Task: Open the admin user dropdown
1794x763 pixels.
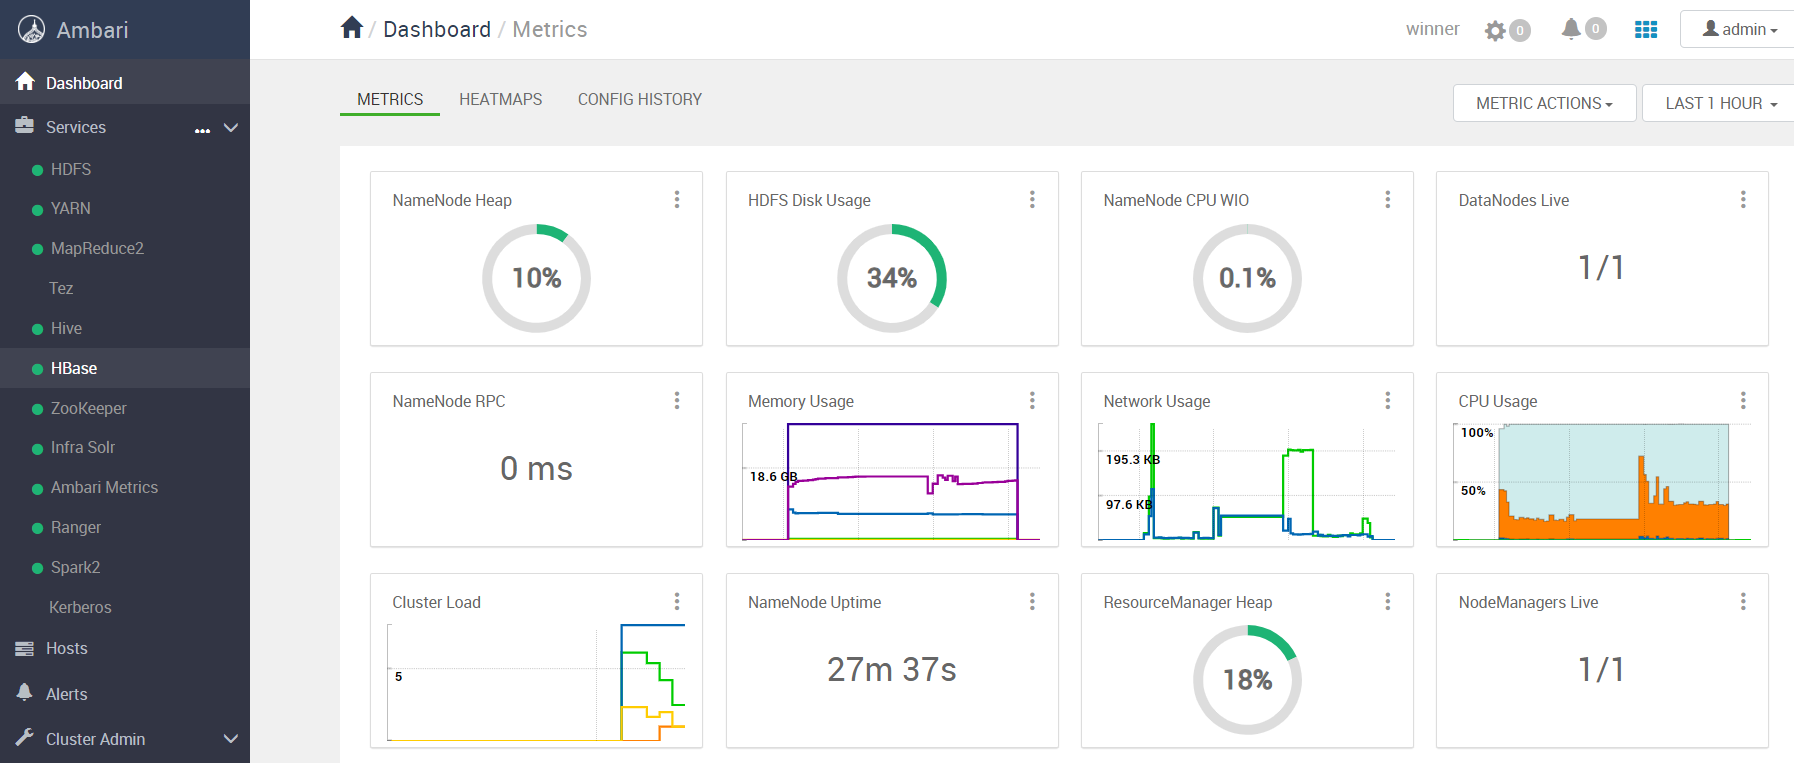Action: pyautogui.click(x=1739, y=29)
